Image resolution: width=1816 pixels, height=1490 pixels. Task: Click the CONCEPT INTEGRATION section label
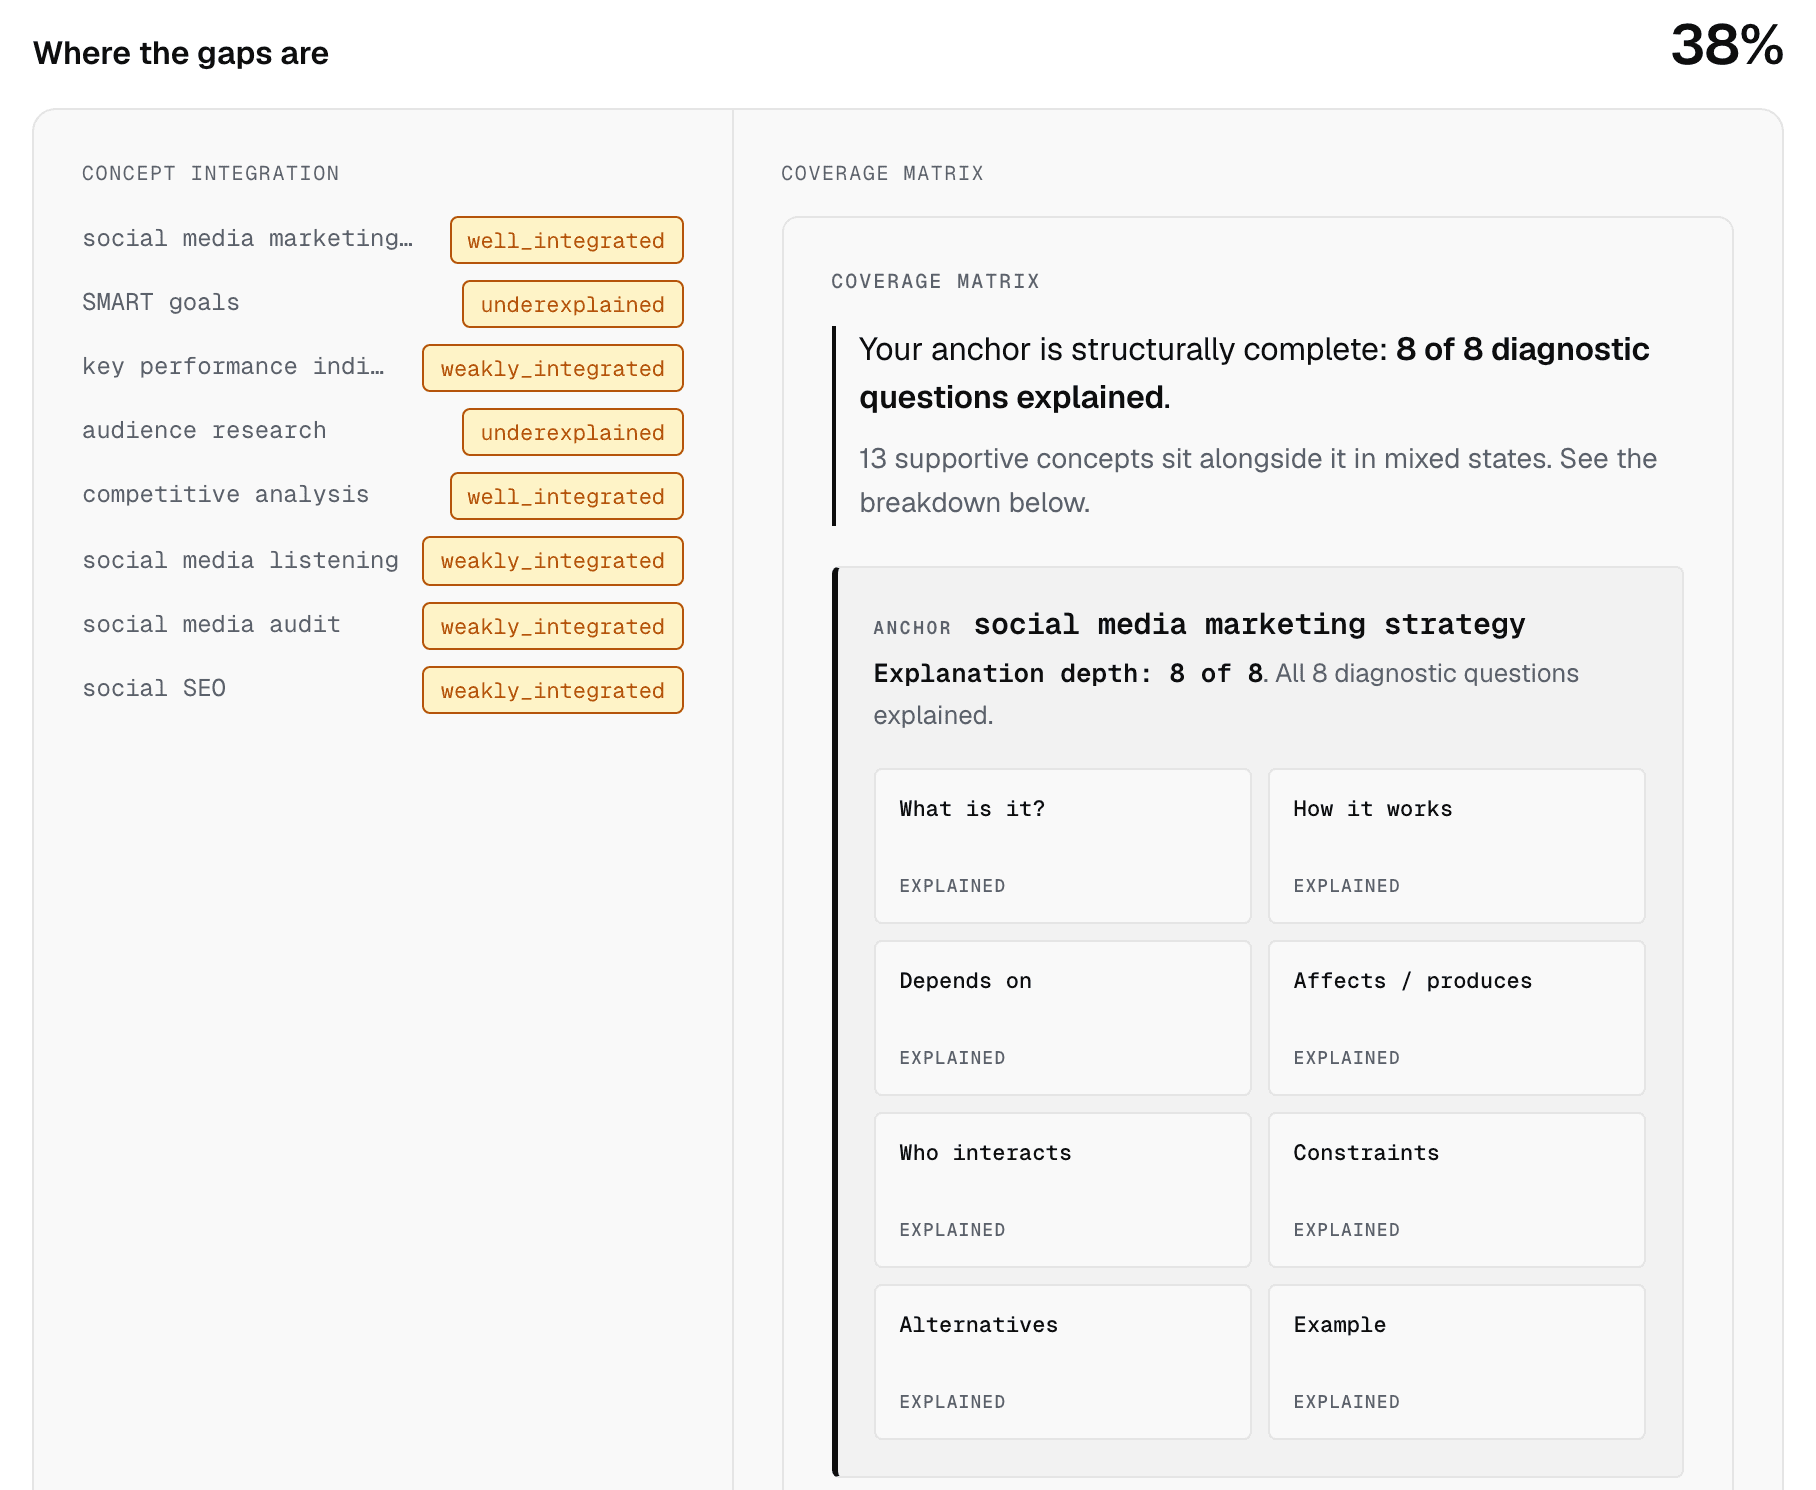(x=210, y=173)
